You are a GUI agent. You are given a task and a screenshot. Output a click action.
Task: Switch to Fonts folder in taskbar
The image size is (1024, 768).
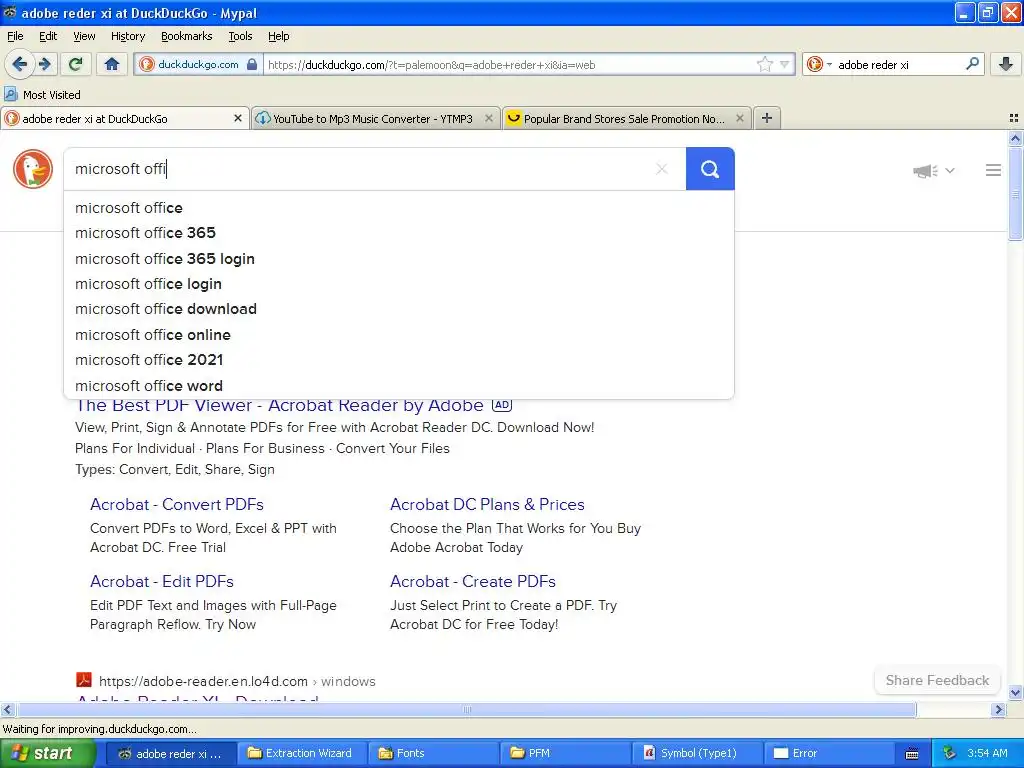tap(433, 753)
